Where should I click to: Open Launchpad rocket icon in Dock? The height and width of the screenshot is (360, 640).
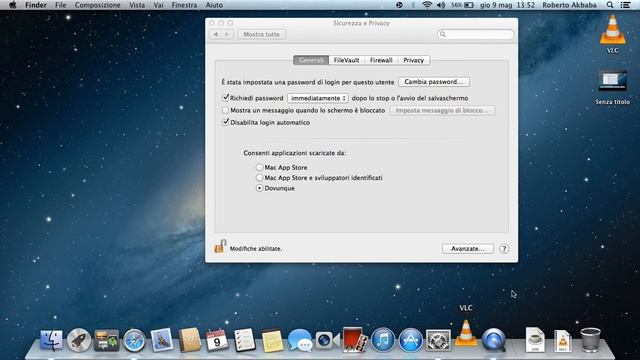tap(79, 340)
